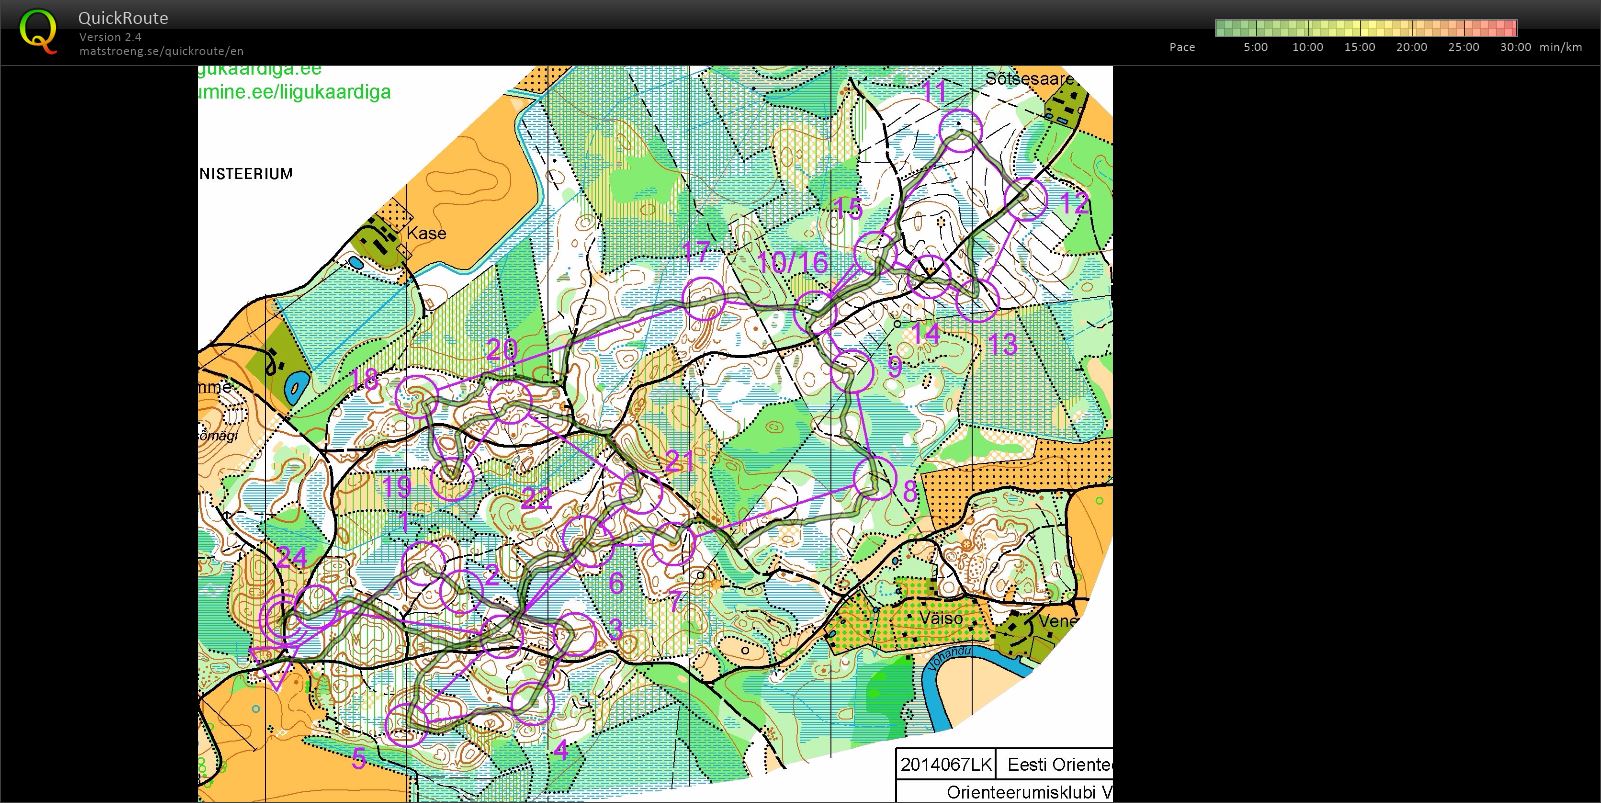The image size is (1601, 803).
Task: Click red end of pace color scale
Action: click(1510, 28)
